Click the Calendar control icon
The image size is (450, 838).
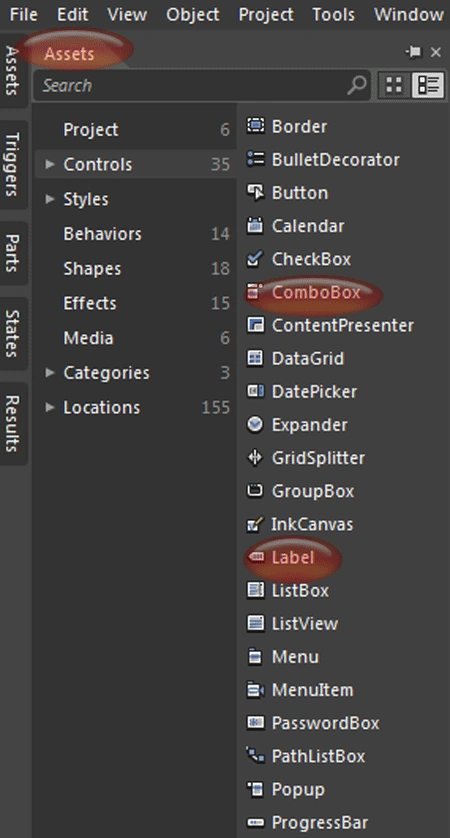(255, 226)
